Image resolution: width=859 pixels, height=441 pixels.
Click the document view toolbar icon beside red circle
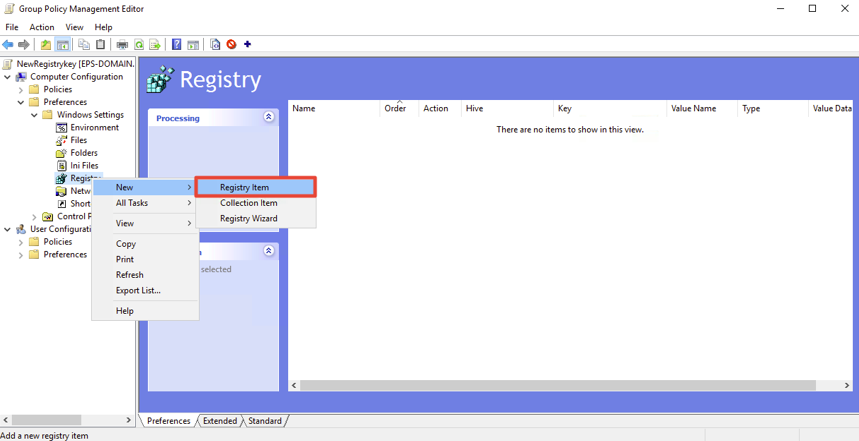coord(215,44)
